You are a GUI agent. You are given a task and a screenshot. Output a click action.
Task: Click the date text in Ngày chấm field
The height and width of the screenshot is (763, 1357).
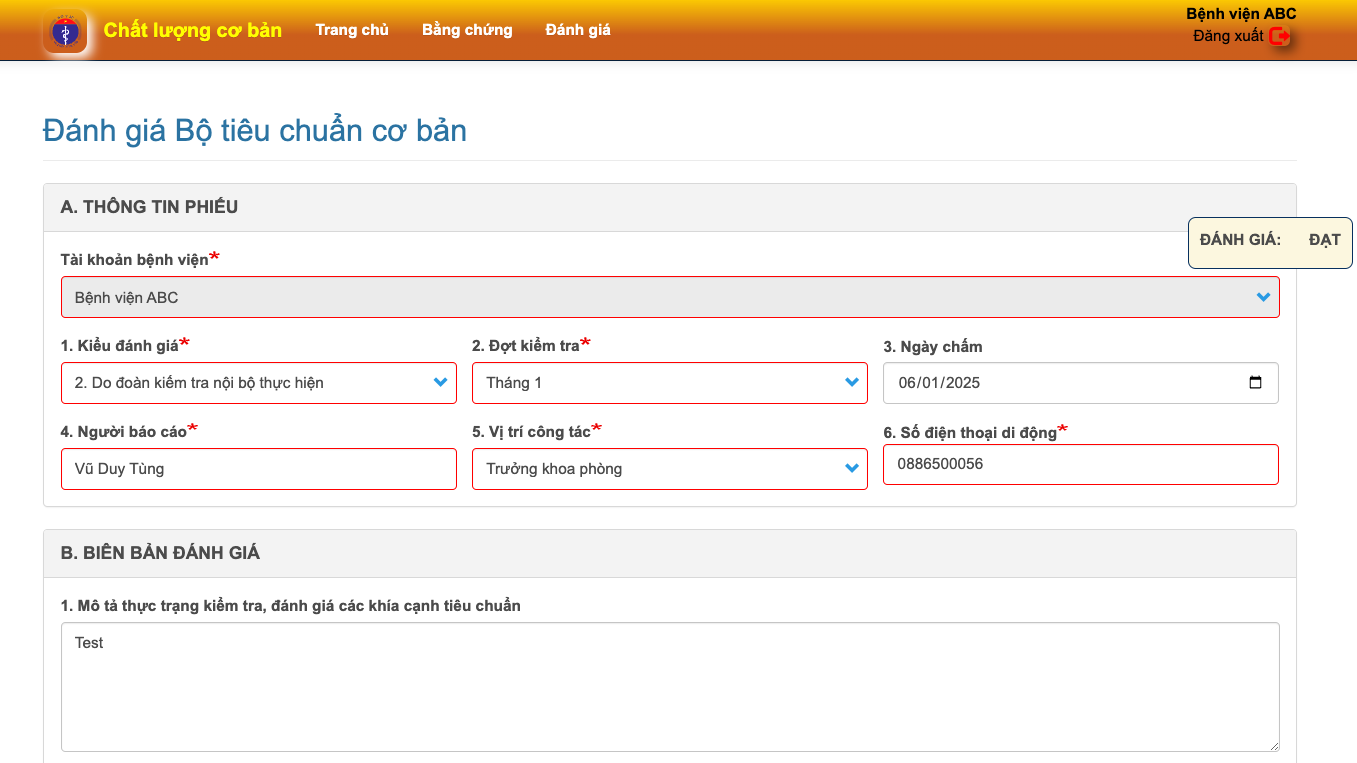tap(941, 383)
